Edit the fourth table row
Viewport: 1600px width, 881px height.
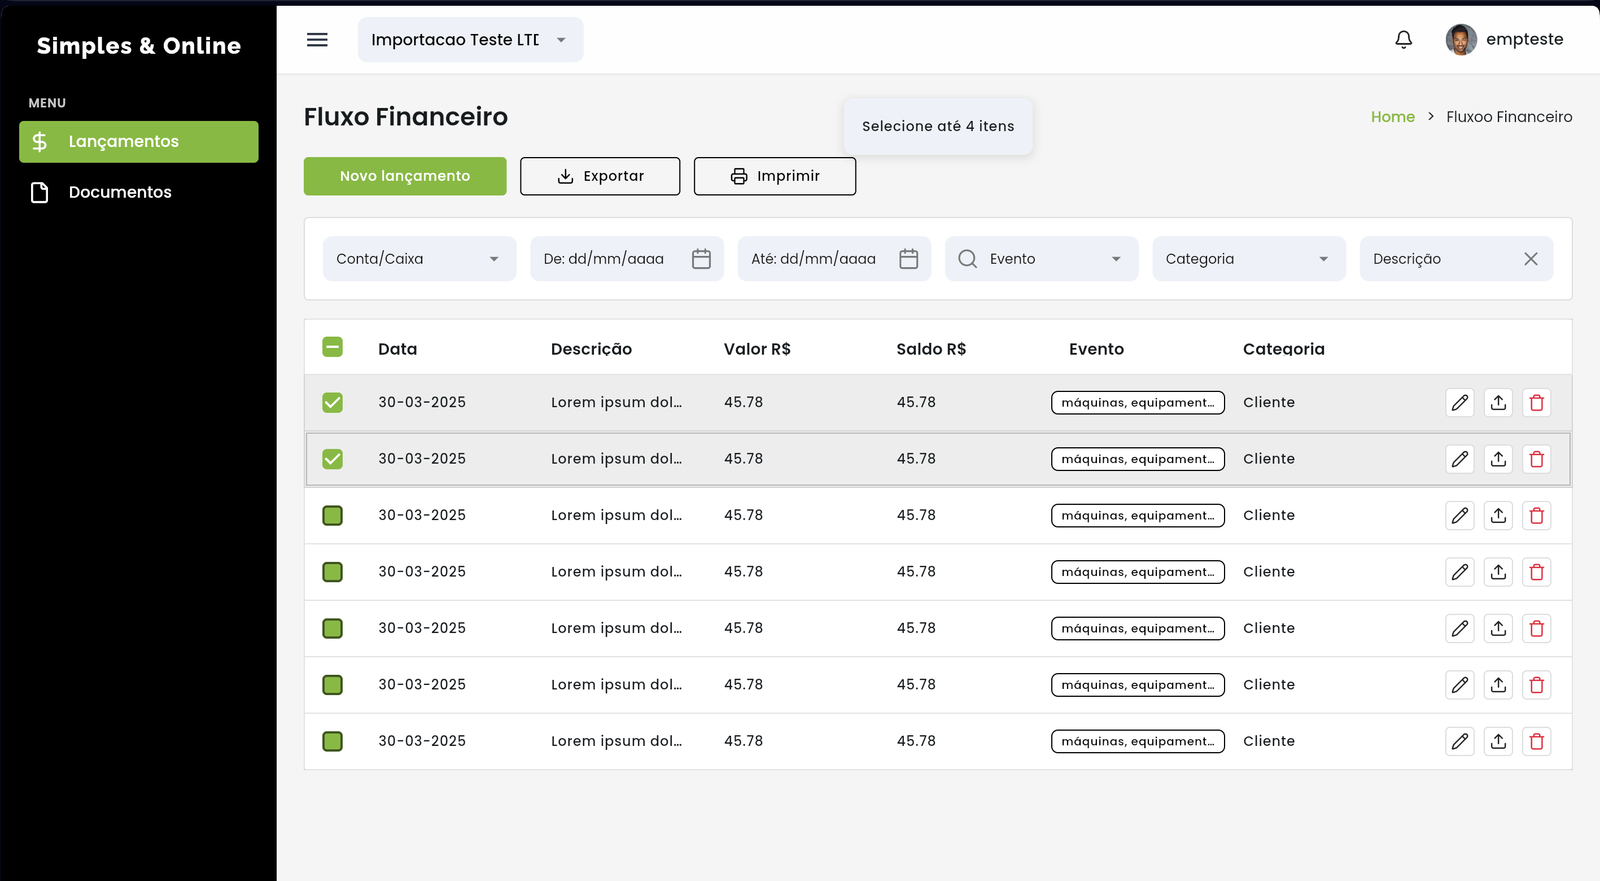1460,572
